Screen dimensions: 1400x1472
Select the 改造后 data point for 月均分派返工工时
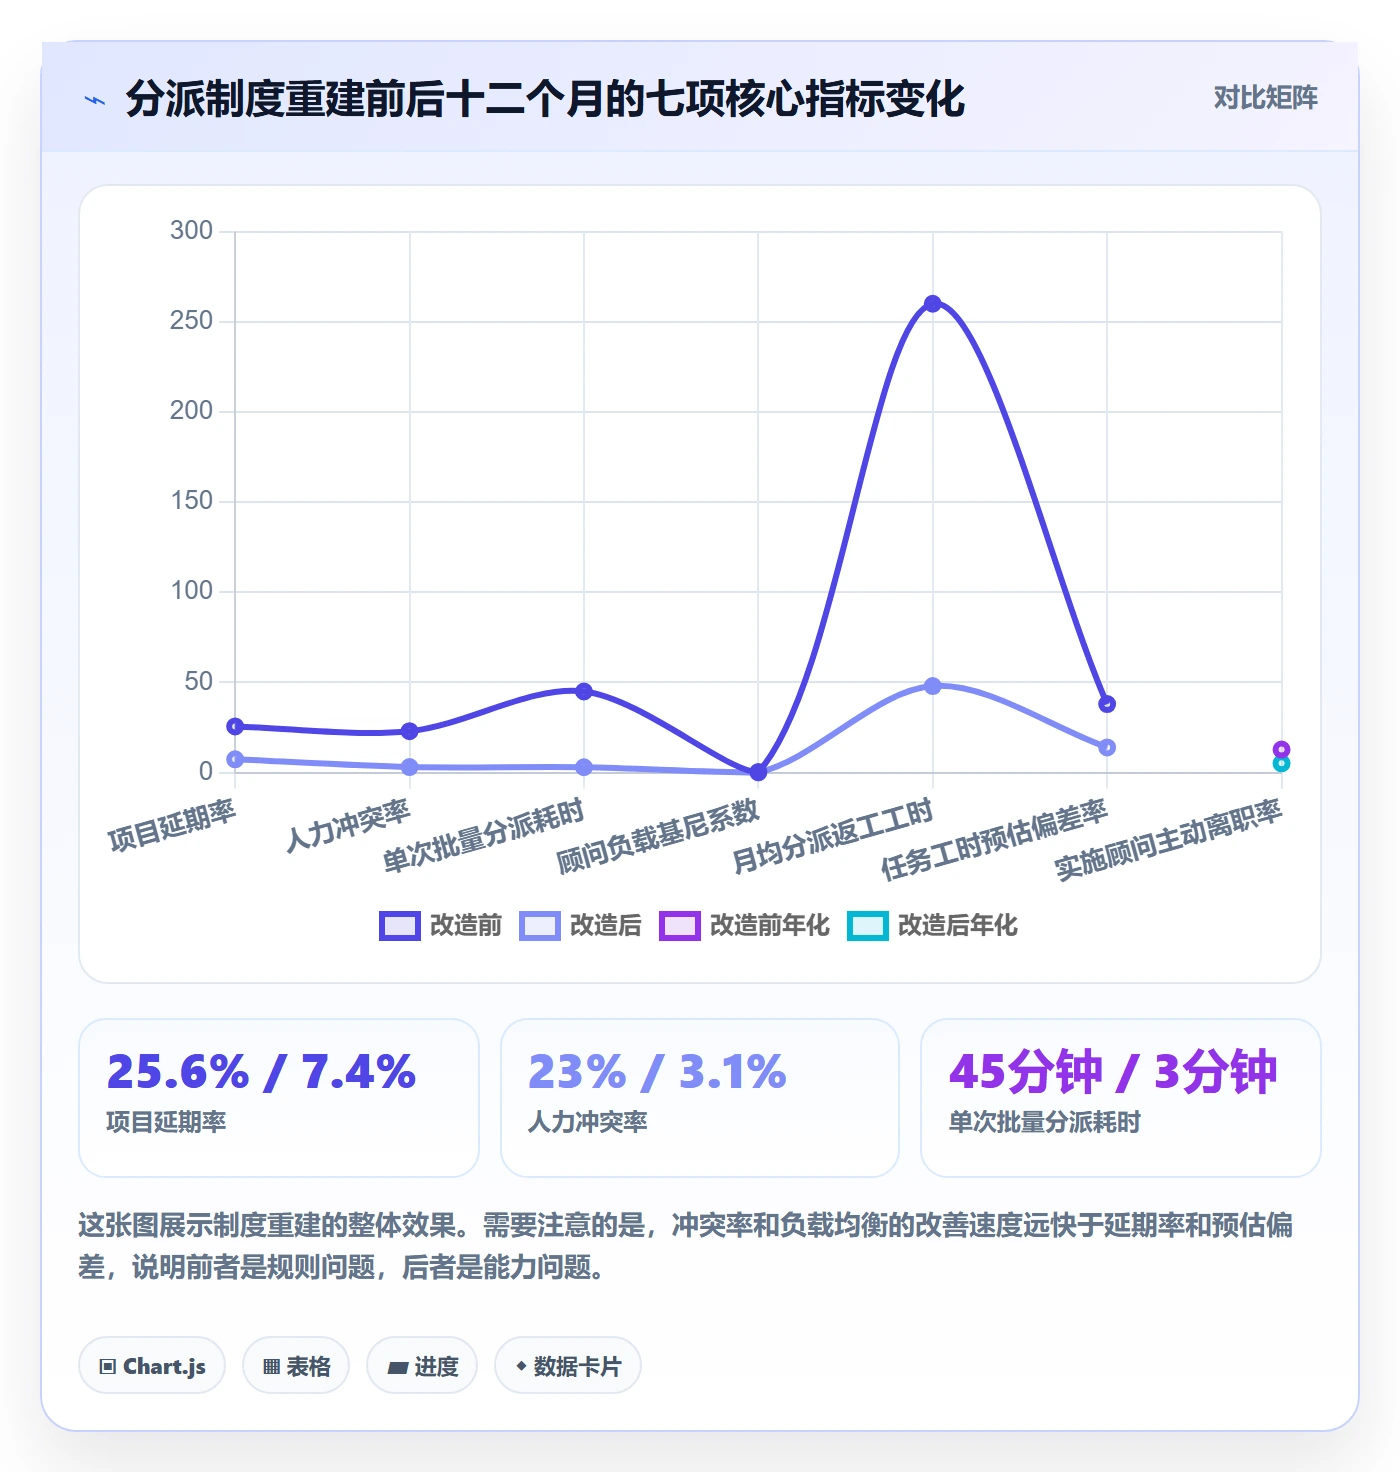[x=932, y=686]
